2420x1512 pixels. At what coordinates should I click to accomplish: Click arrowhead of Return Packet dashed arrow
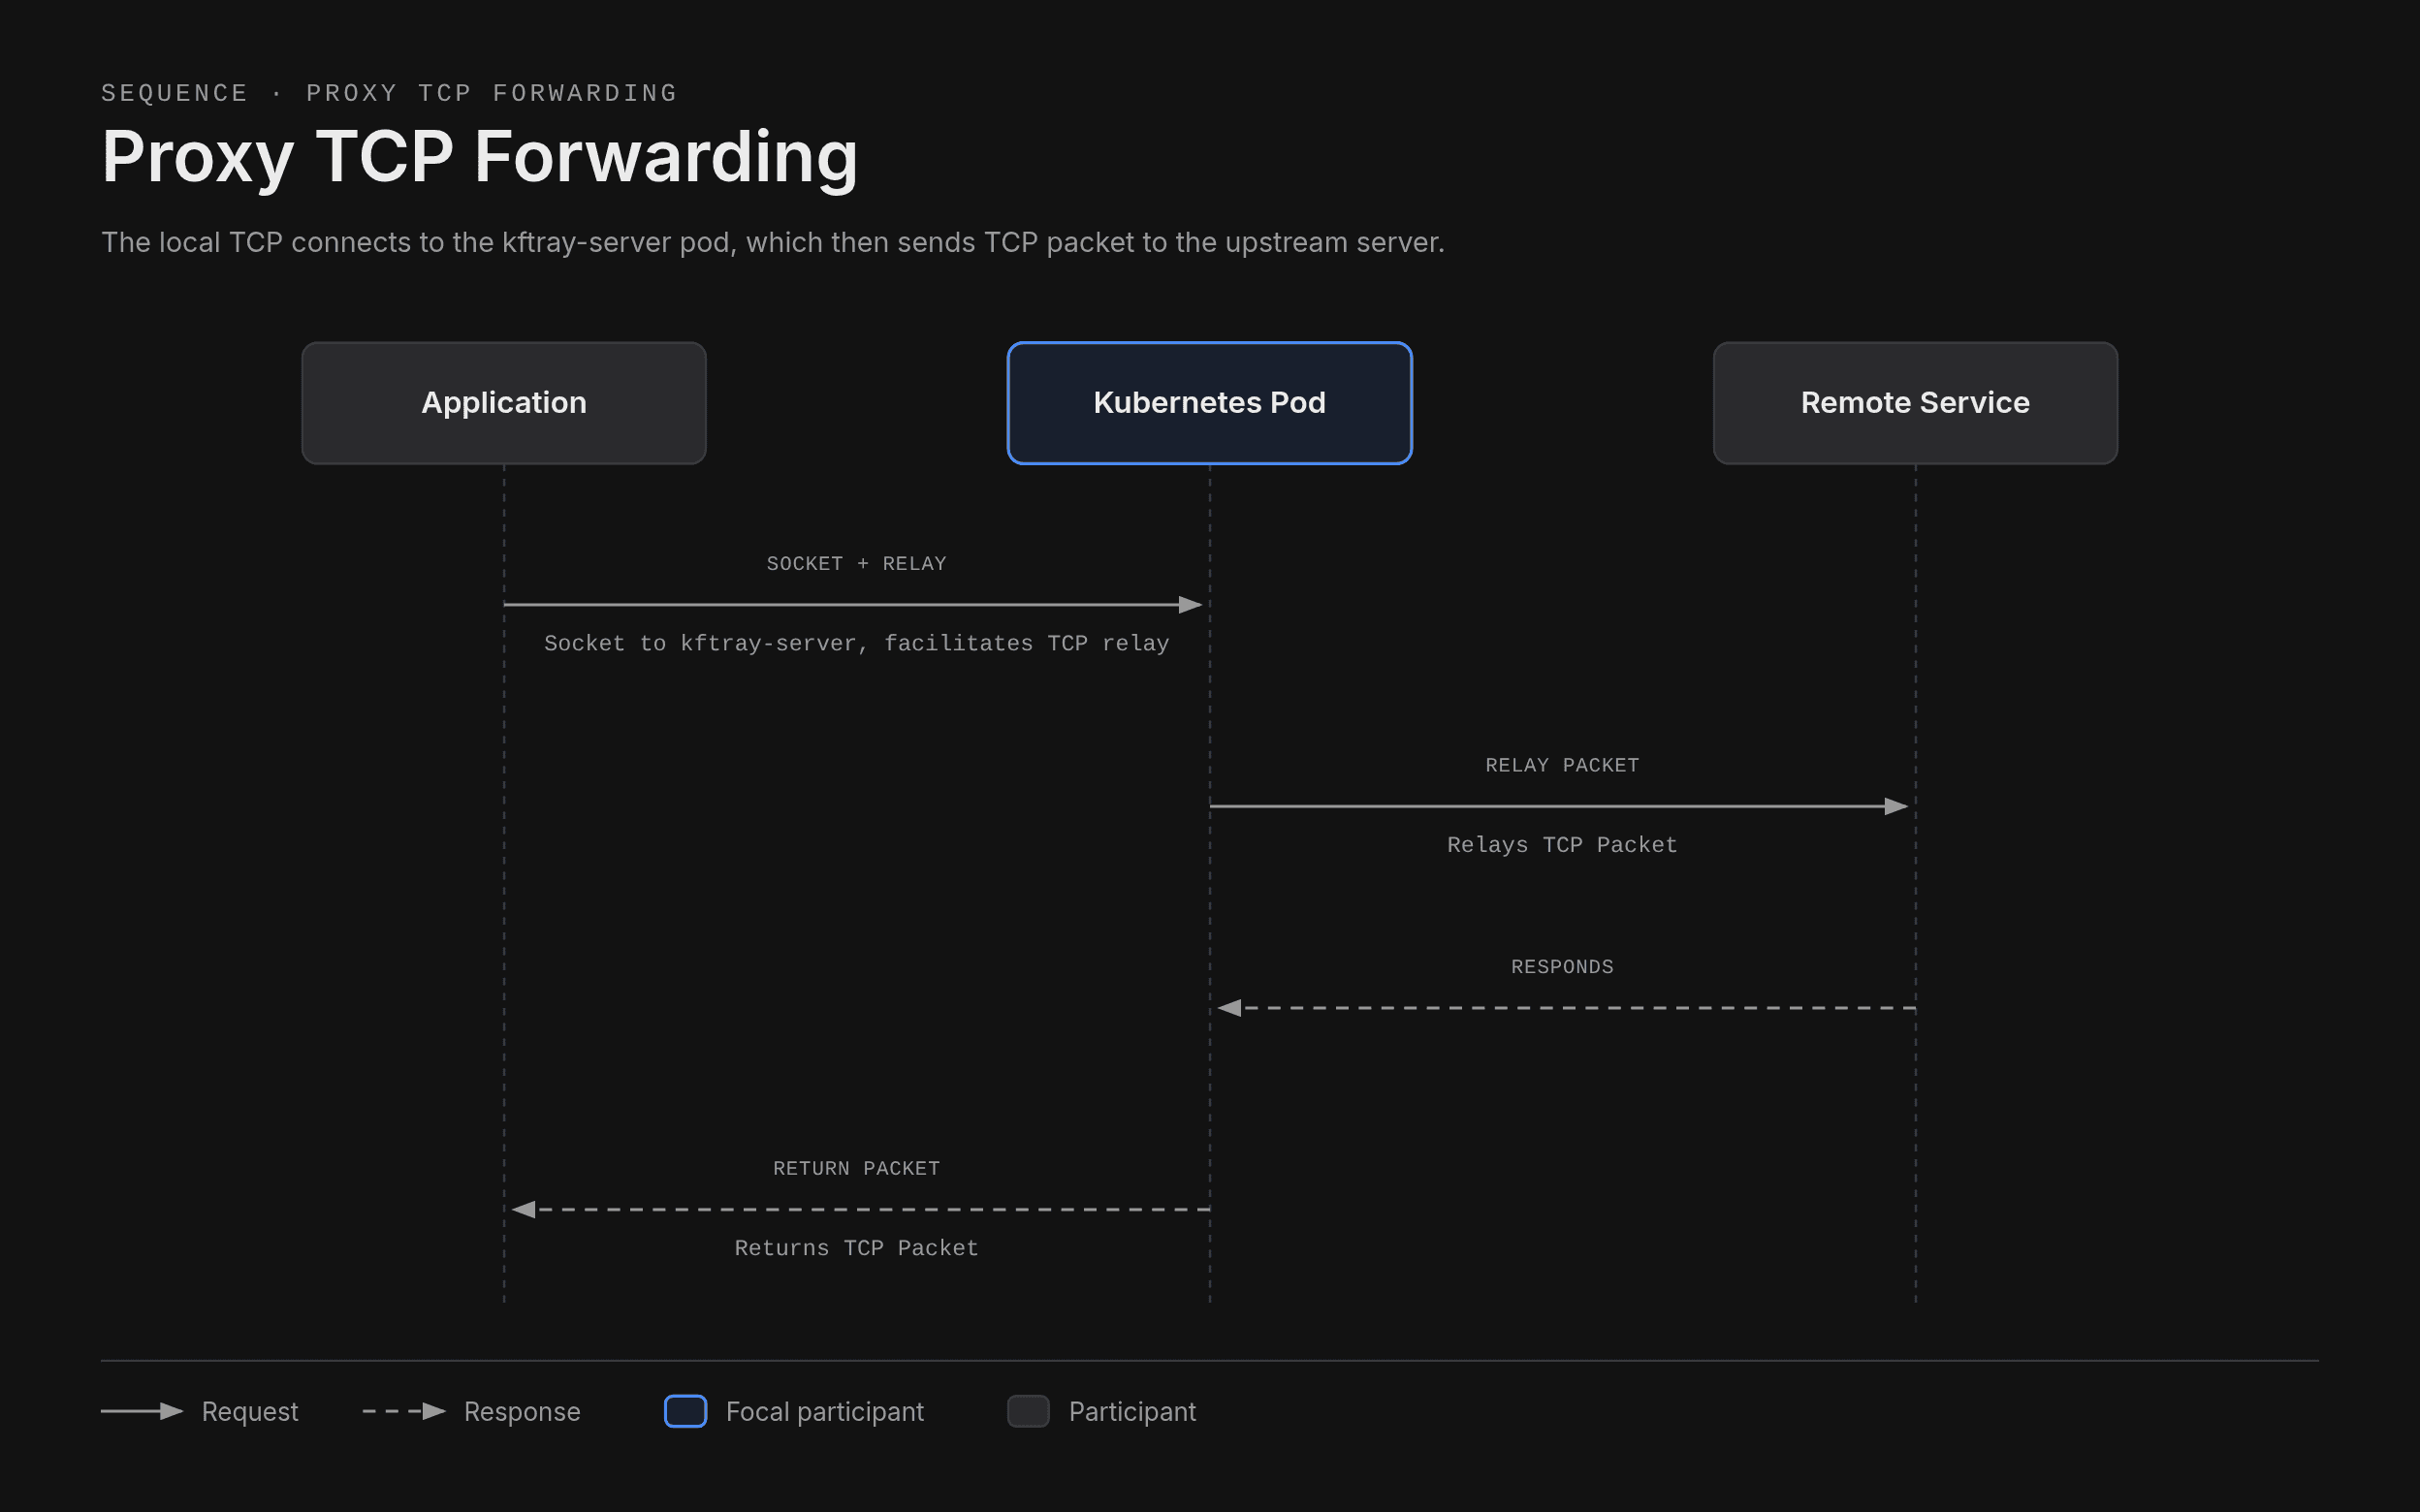523,1210
